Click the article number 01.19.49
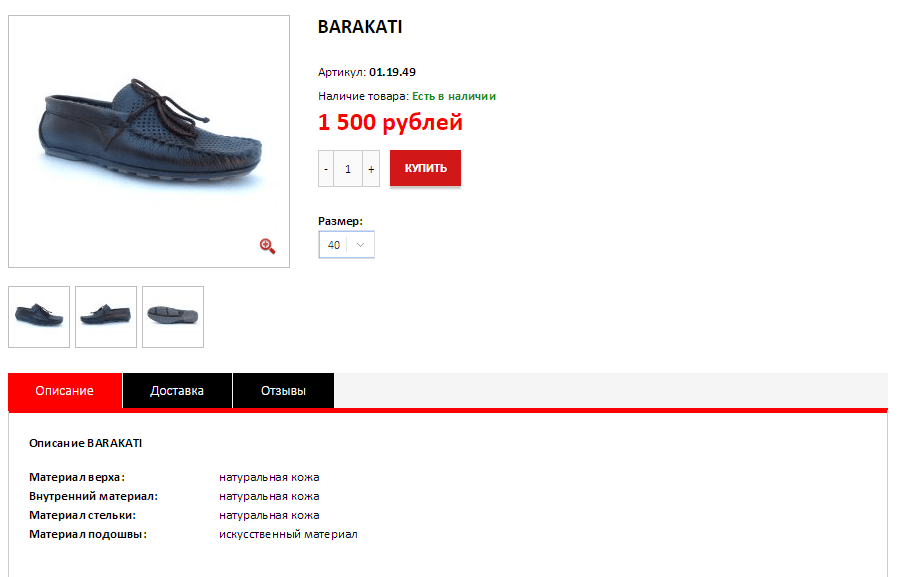 click(392, 72)
